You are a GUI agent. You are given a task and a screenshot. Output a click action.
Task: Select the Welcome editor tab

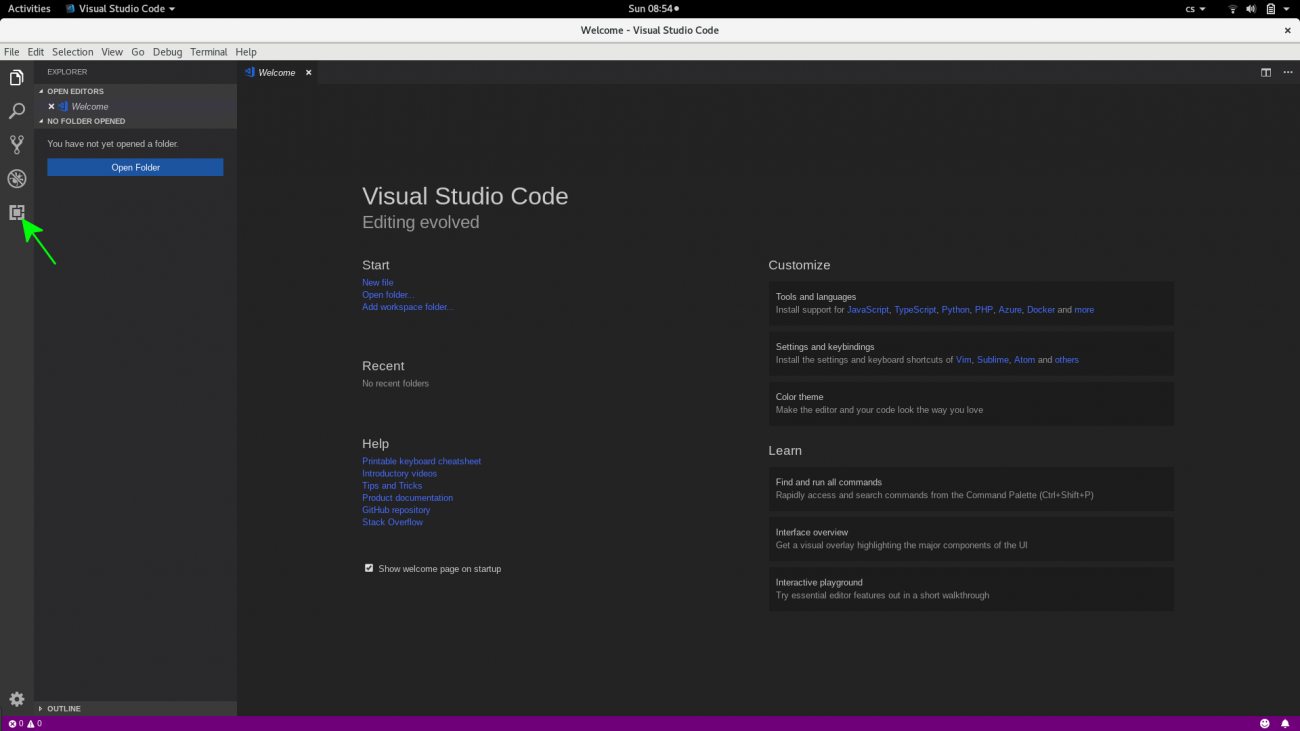(x=278, y=72)
